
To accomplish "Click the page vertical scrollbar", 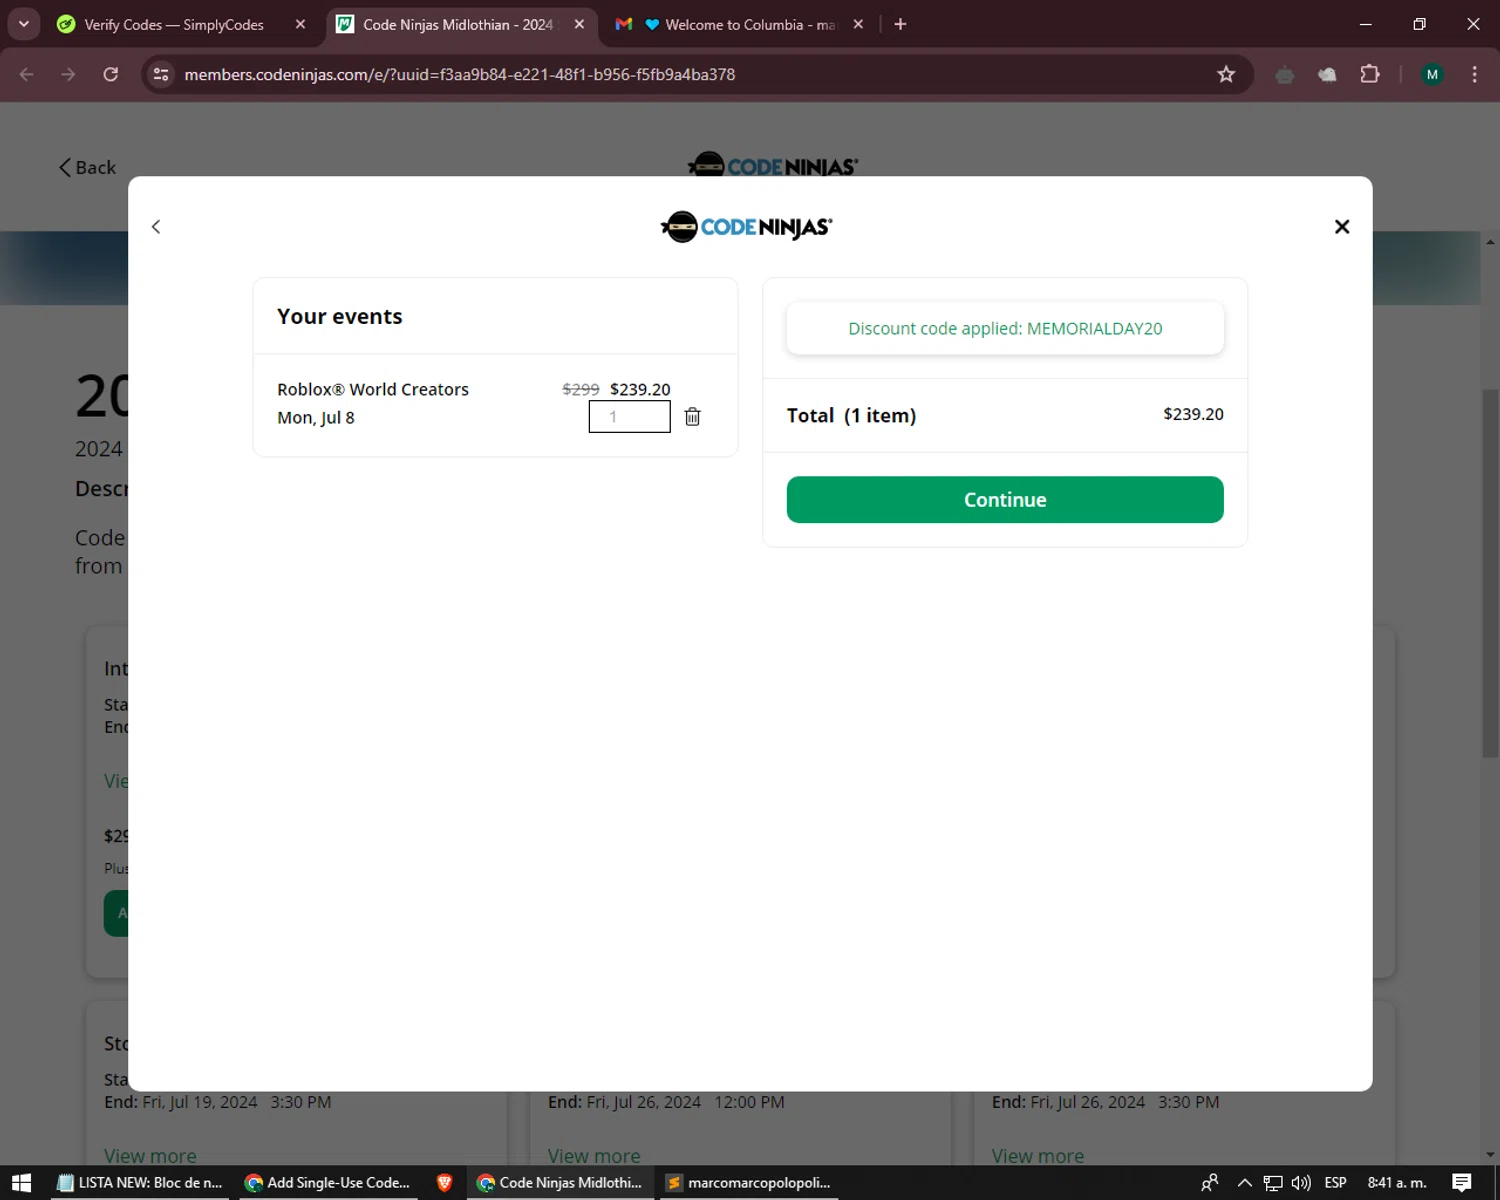I will coord(1490,572).
